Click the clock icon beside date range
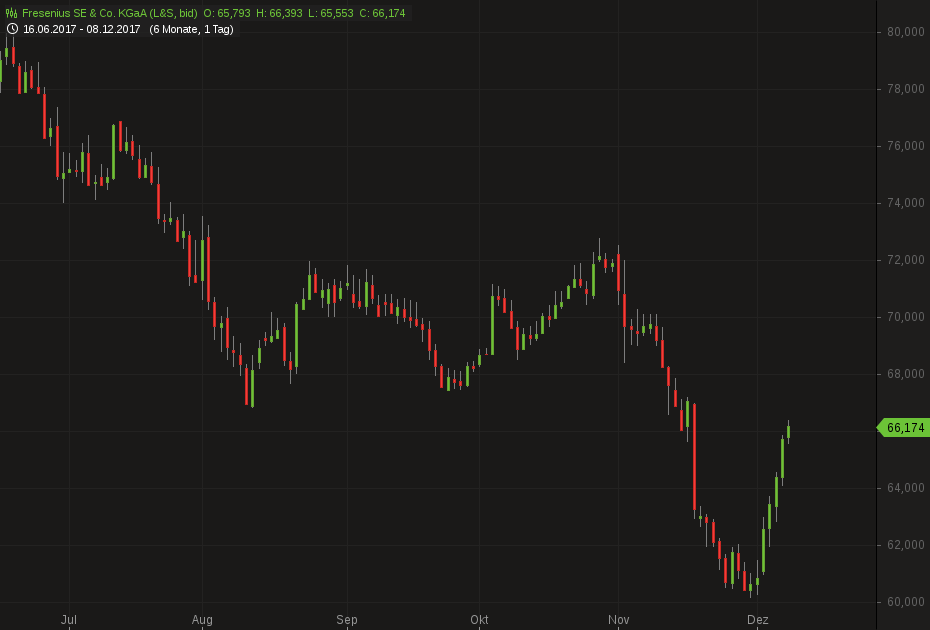This screenshot has width=930, height=630. (12, 29)
